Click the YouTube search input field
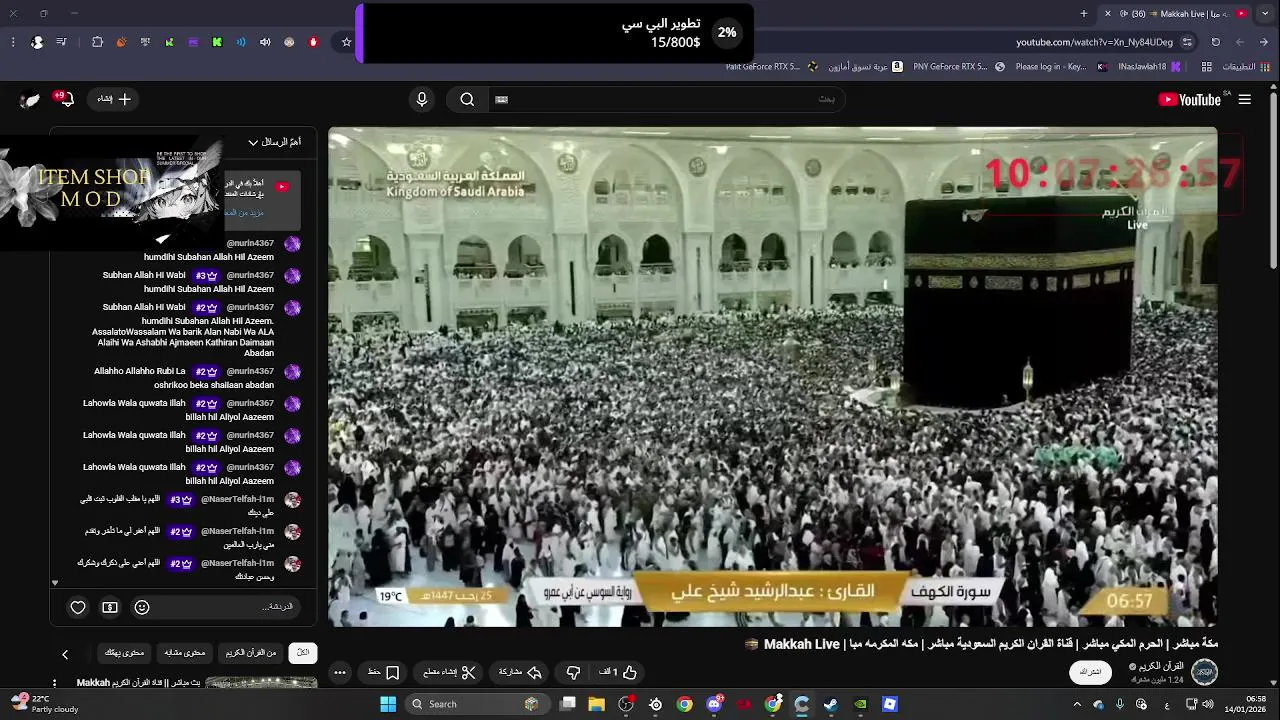The image size is (1280, 720). pos(668,99)
